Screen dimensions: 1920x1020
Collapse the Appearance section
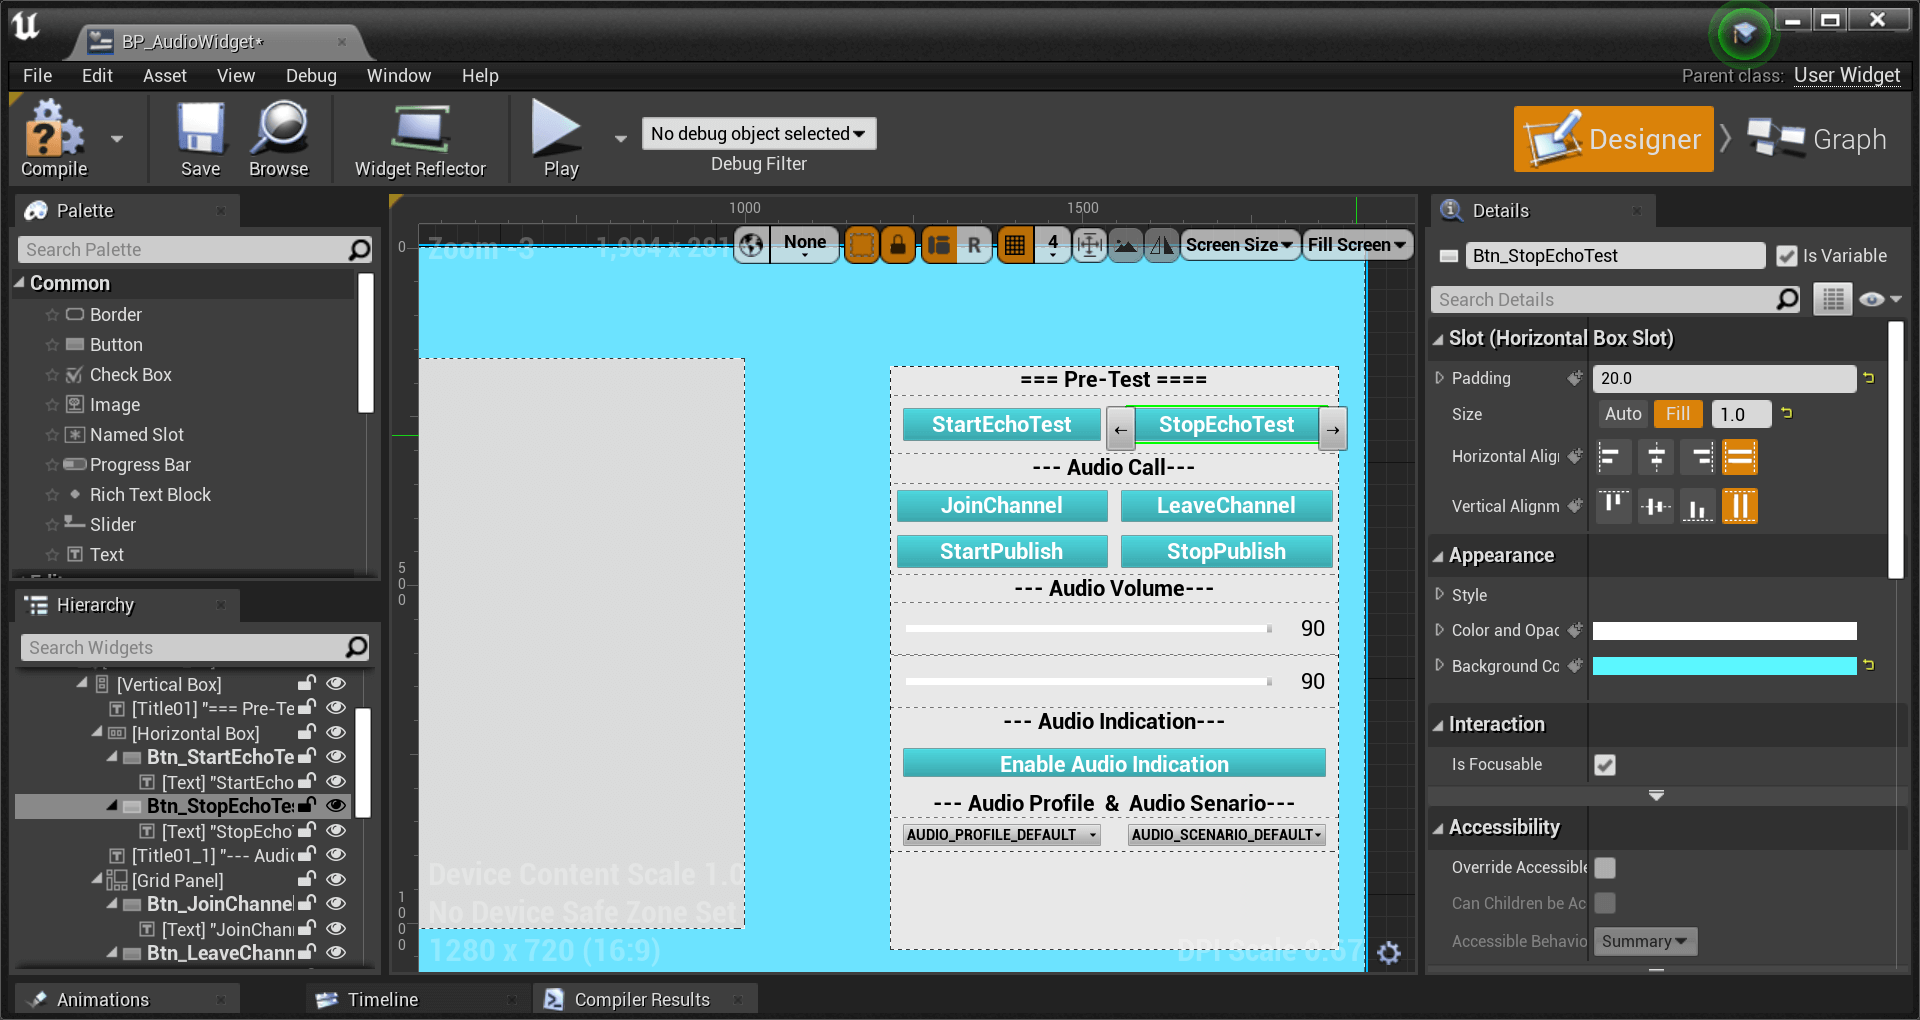pos(1438,556)
